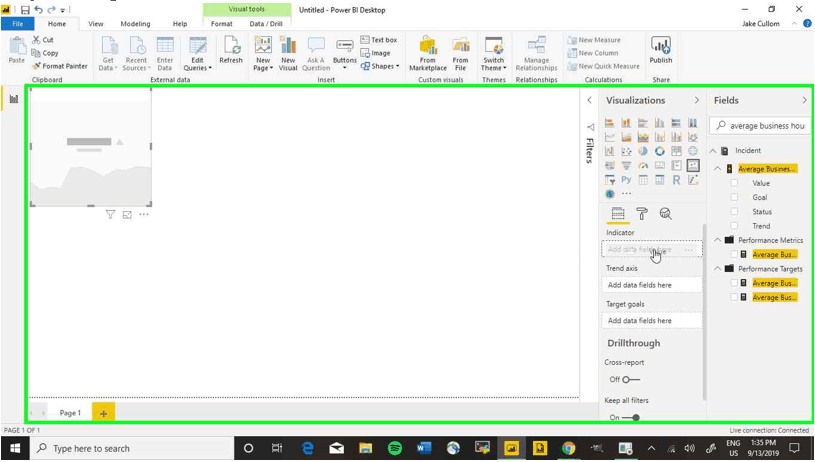This screenshot has height=462, width=815.
Task: Collapse the Incident table
Action: pyautogui.click(x=713, y=151)
